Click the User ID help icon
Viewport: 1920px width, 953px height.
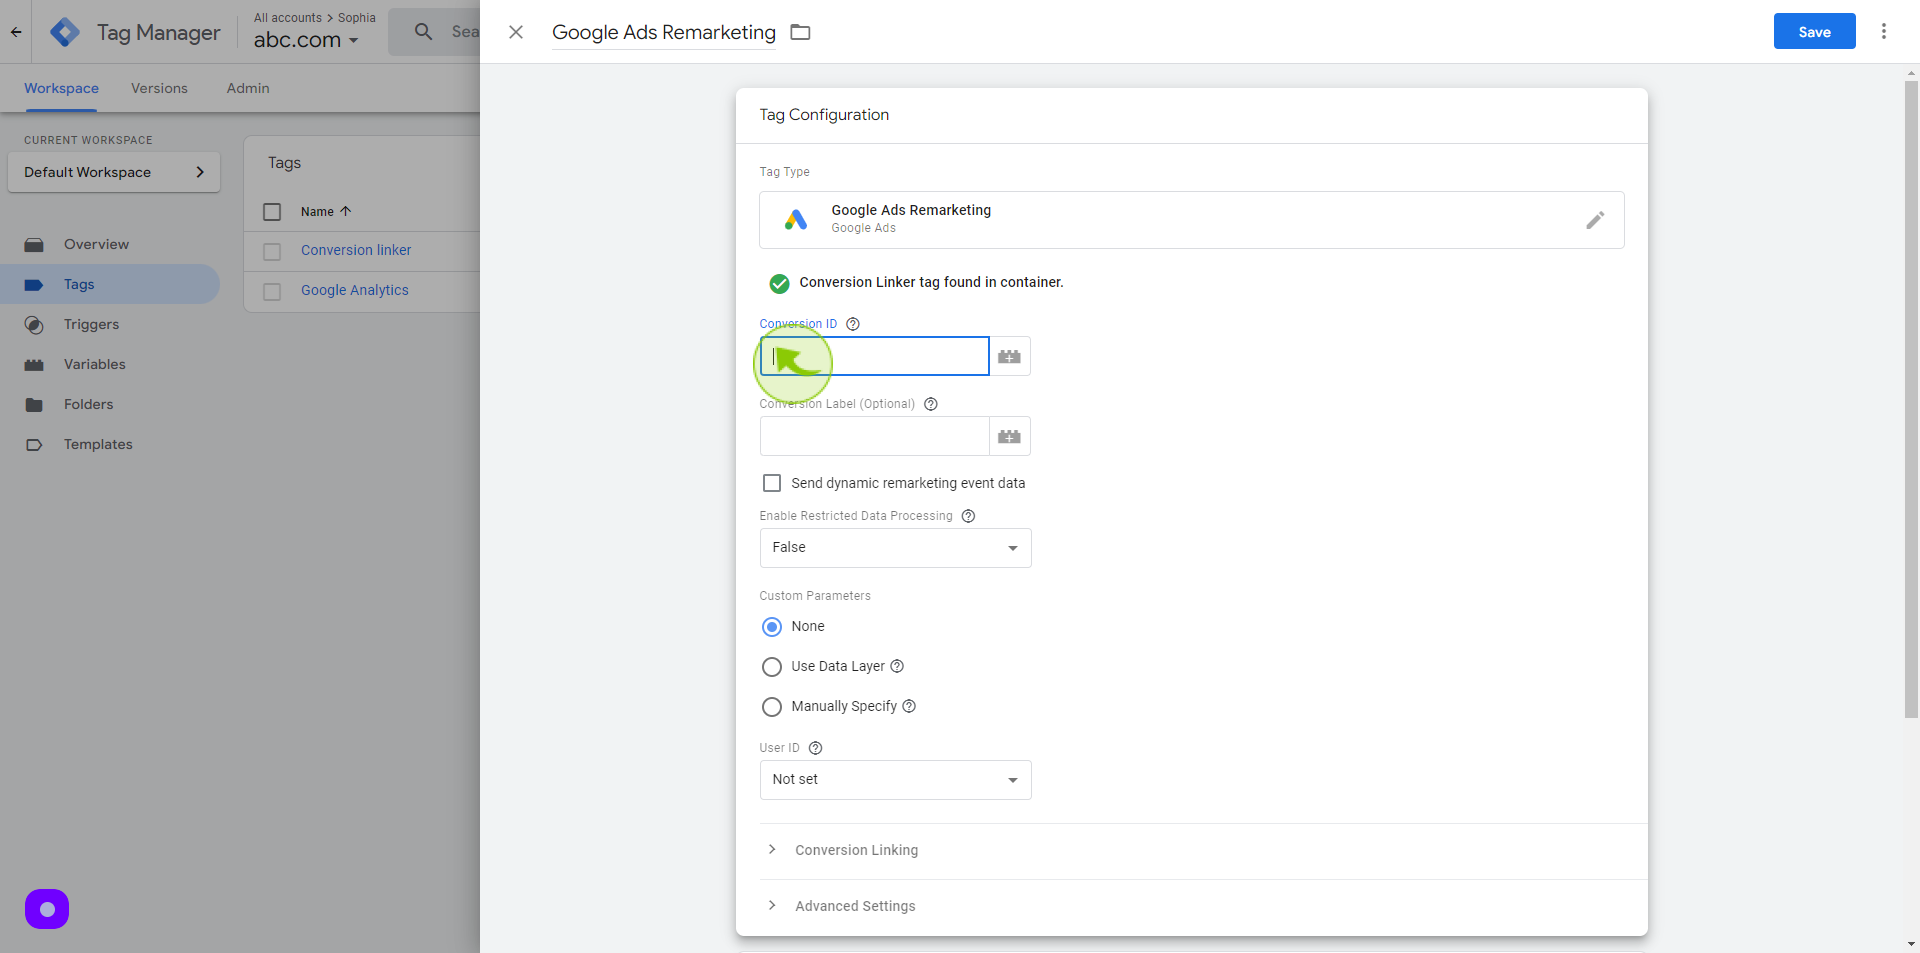click(815, 748)
